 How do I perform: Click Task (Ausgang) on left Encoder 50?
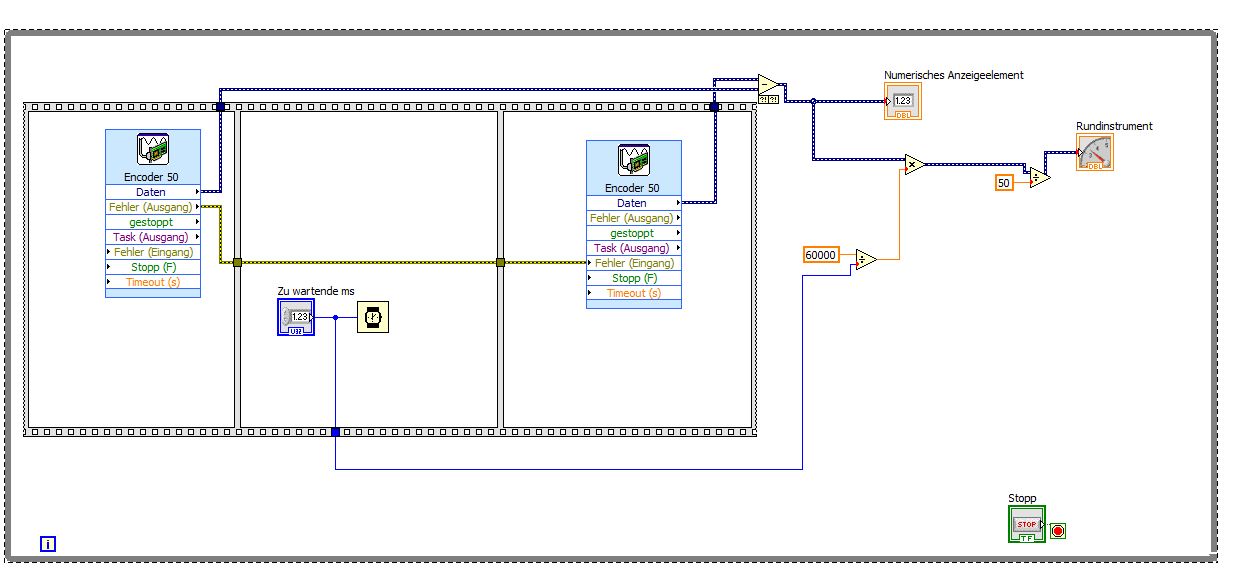tap(153, 237)
